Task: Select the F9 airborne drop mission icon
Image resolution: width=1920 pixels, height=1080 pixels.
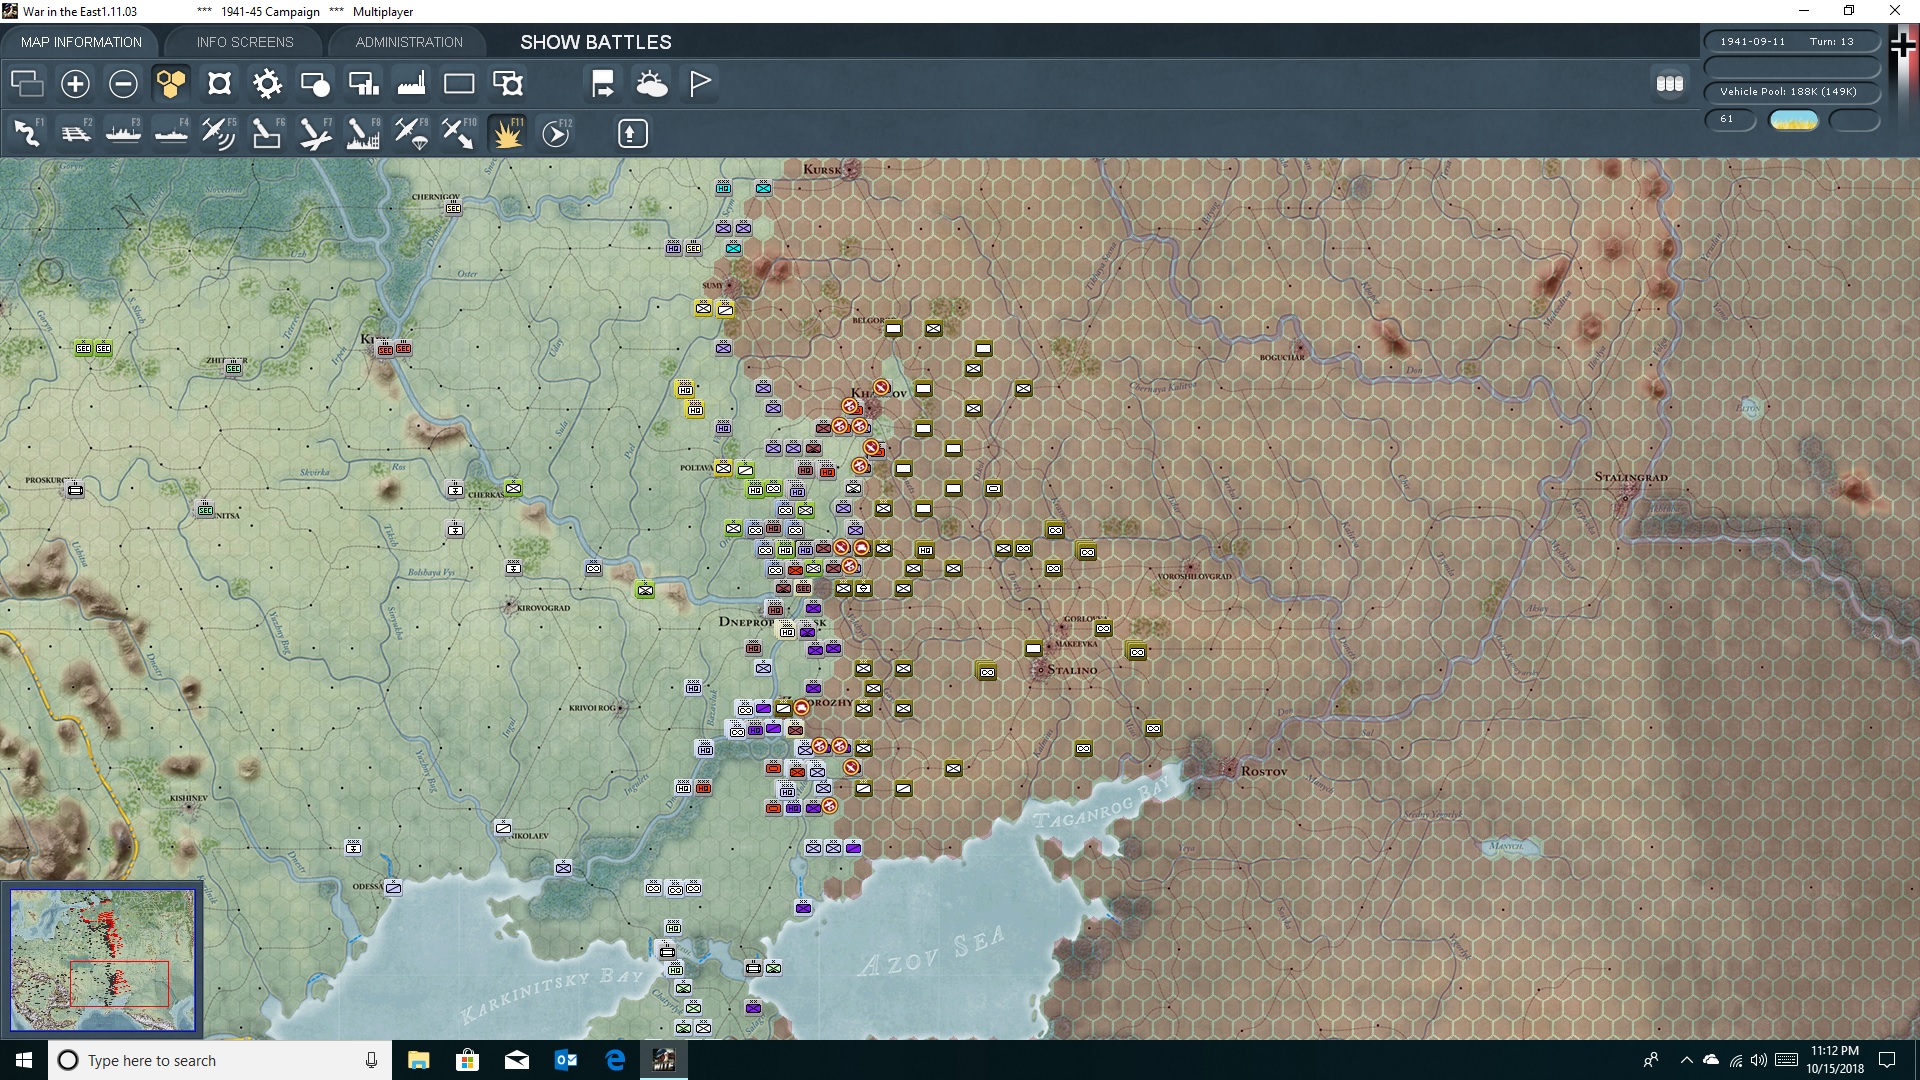Action: pyautogui.click(x=411, y=133)
